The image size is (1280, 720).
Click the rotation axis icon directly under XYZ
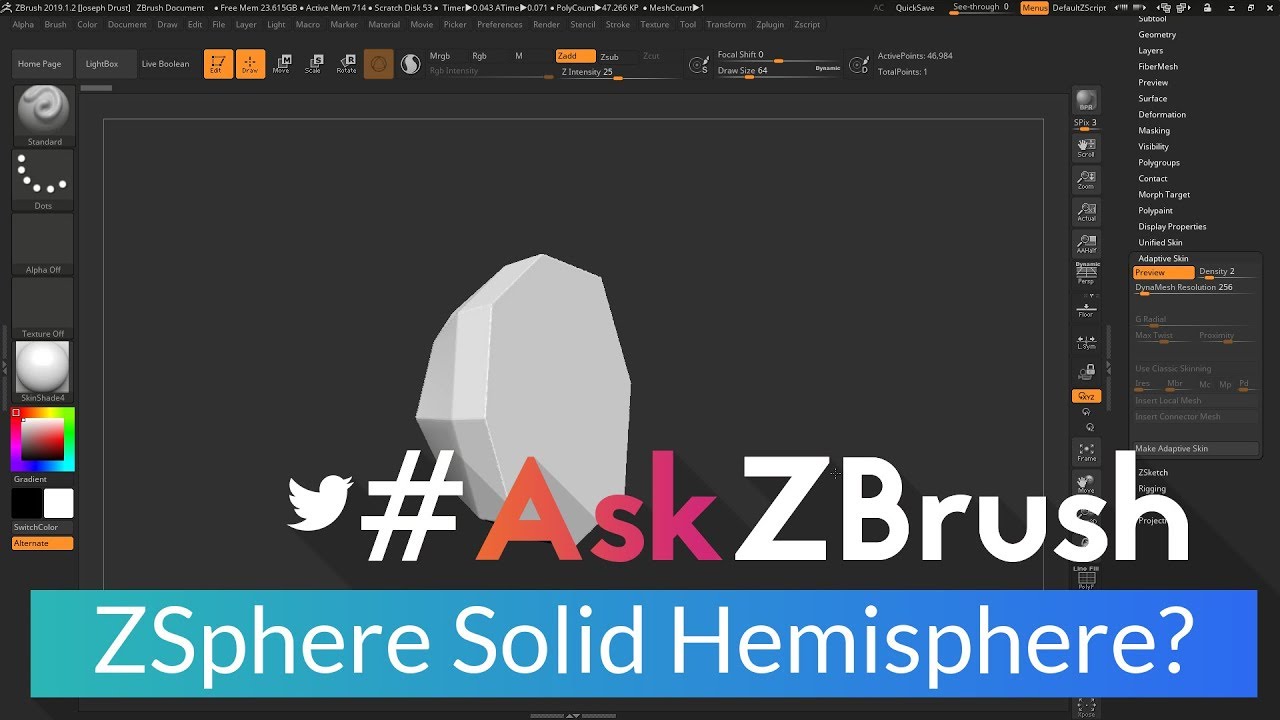1086,412
